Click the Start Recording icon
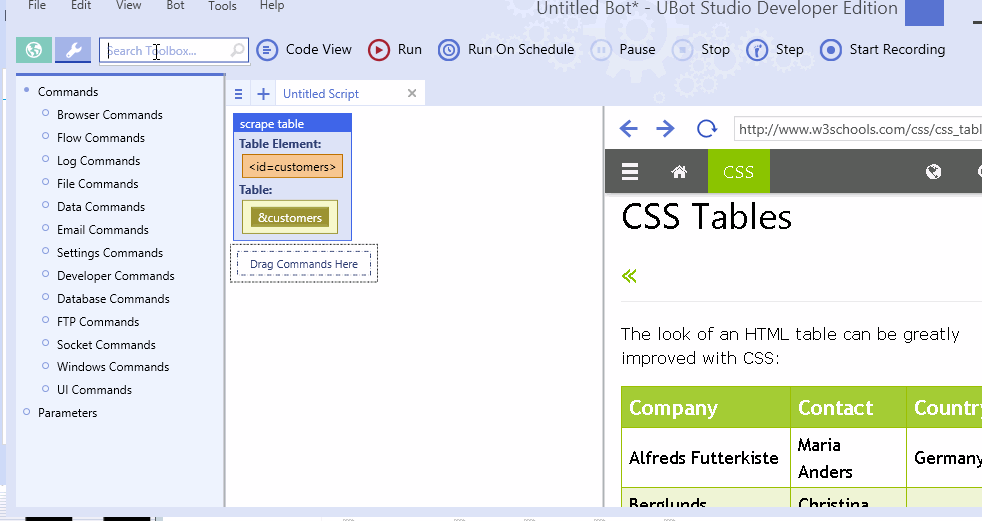982x521 pixels. click(830, 50)
